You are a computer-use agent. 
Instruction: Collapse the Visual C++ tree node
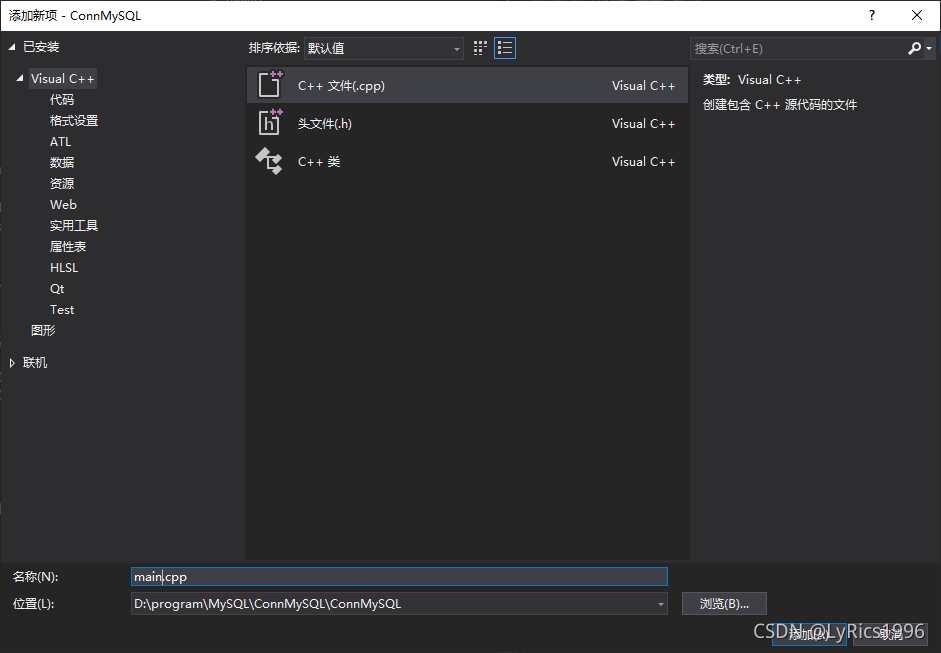point(20,78)
